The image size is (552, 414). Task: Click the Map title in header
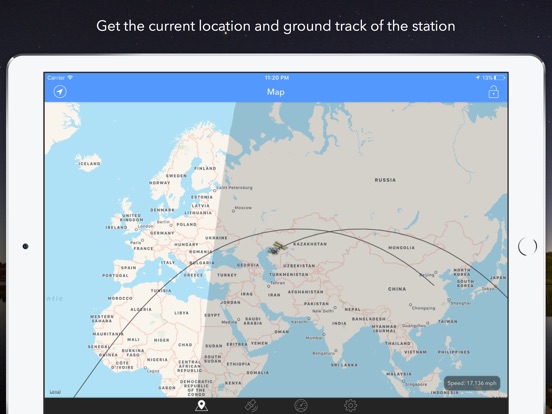click(276, 92)
